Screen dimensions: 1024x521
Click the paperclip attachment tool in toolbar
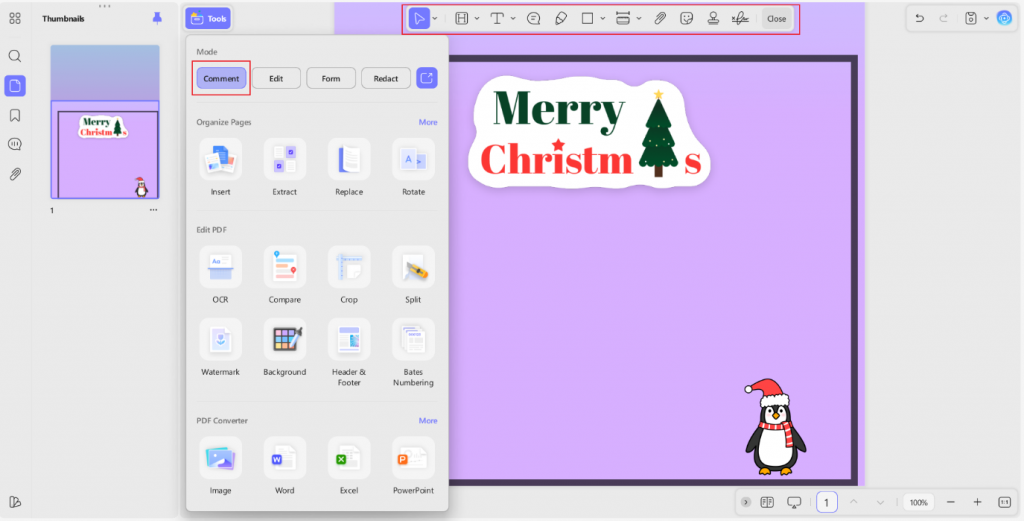(660, 18)
